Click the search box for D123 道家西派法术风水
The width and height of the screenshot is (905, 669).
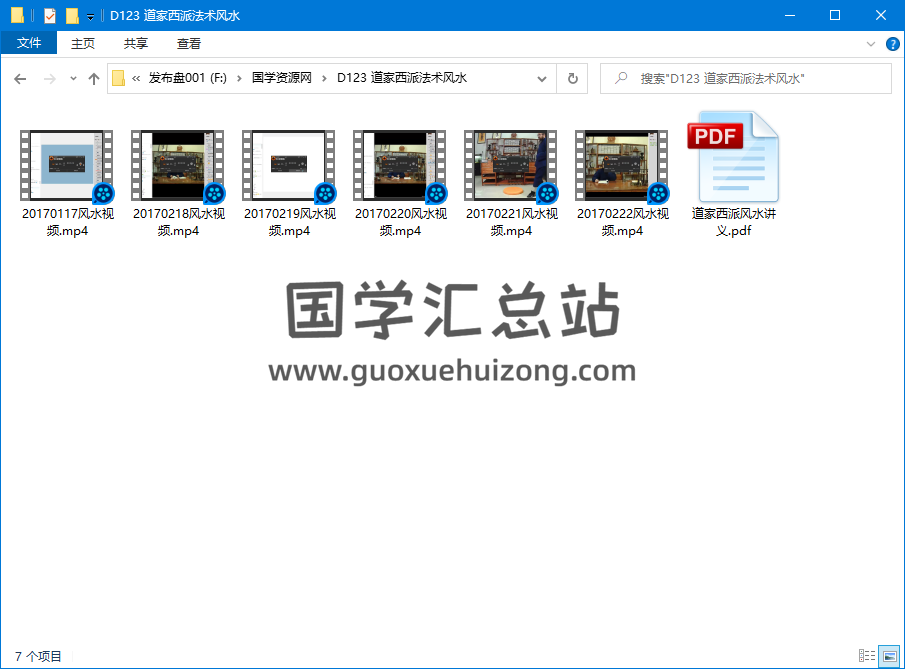click(x=746, y=79)
